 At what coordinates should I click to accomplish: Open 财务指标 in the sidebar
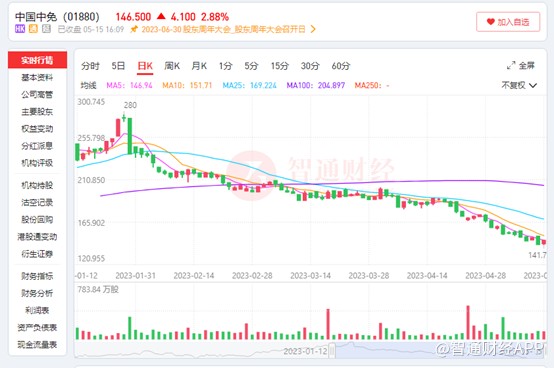coord(37,276)
